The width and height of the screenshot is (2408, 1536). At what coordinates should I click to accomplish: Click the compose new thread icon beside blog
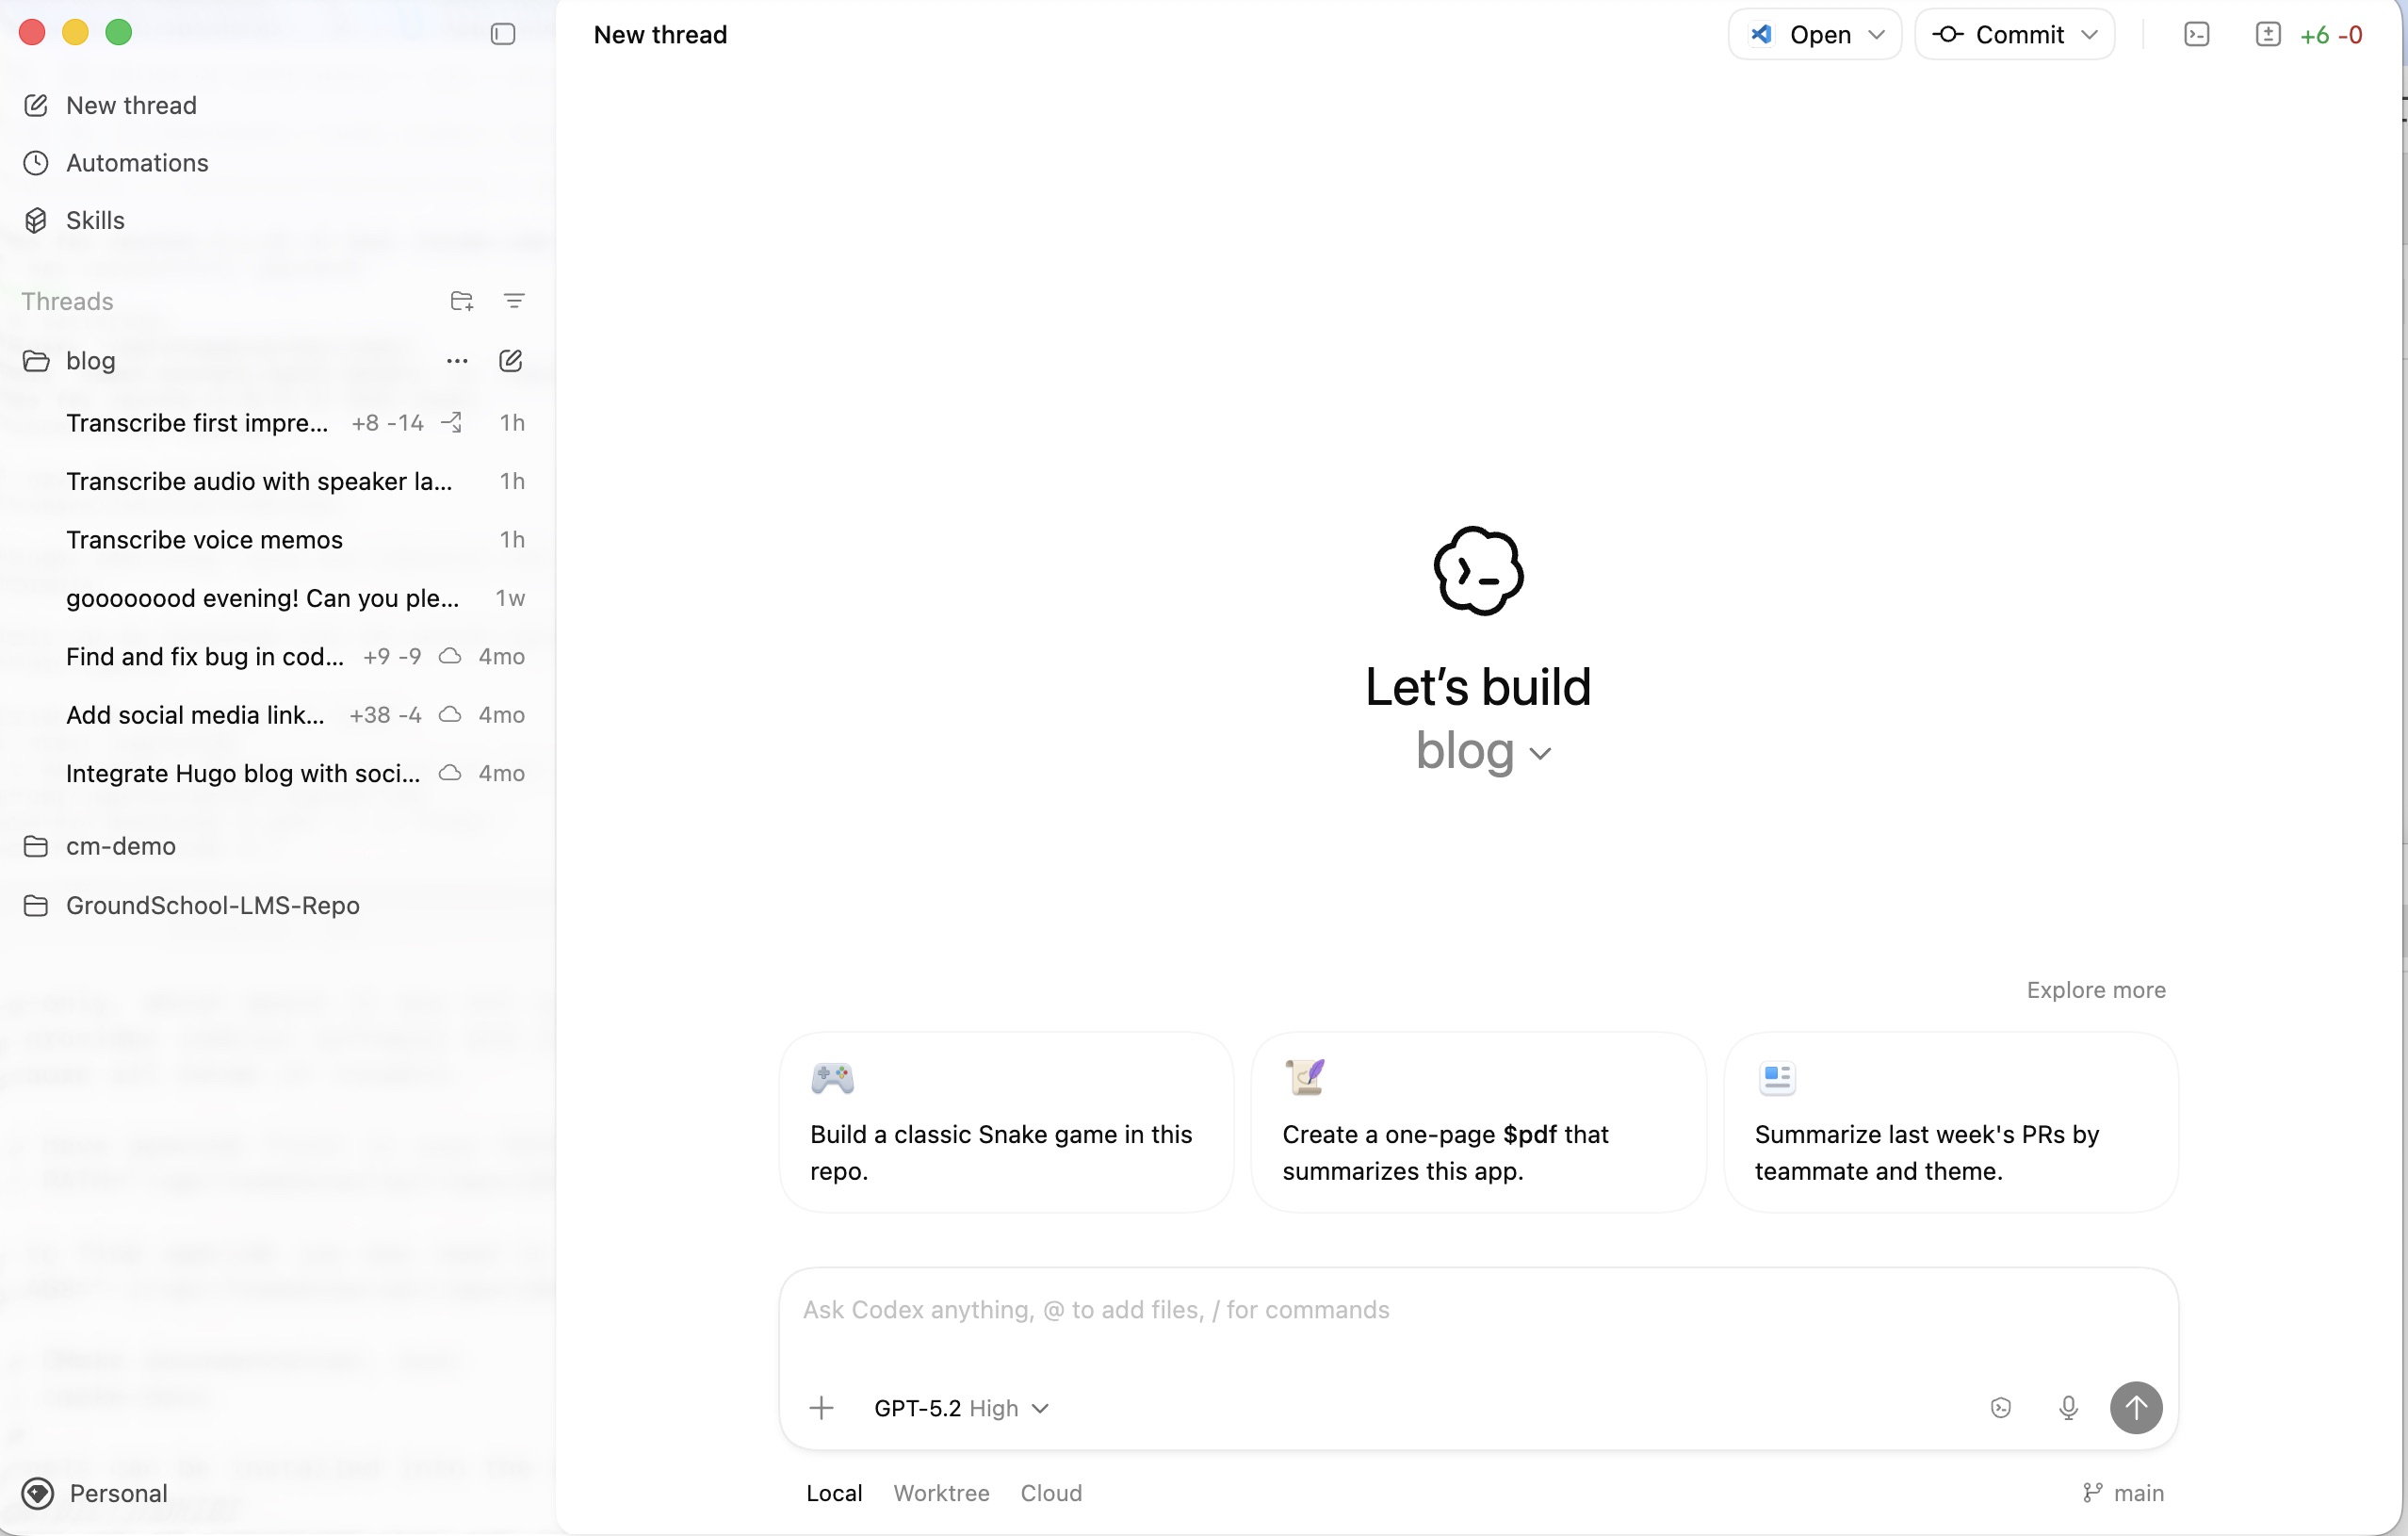(x=510, y=361)
